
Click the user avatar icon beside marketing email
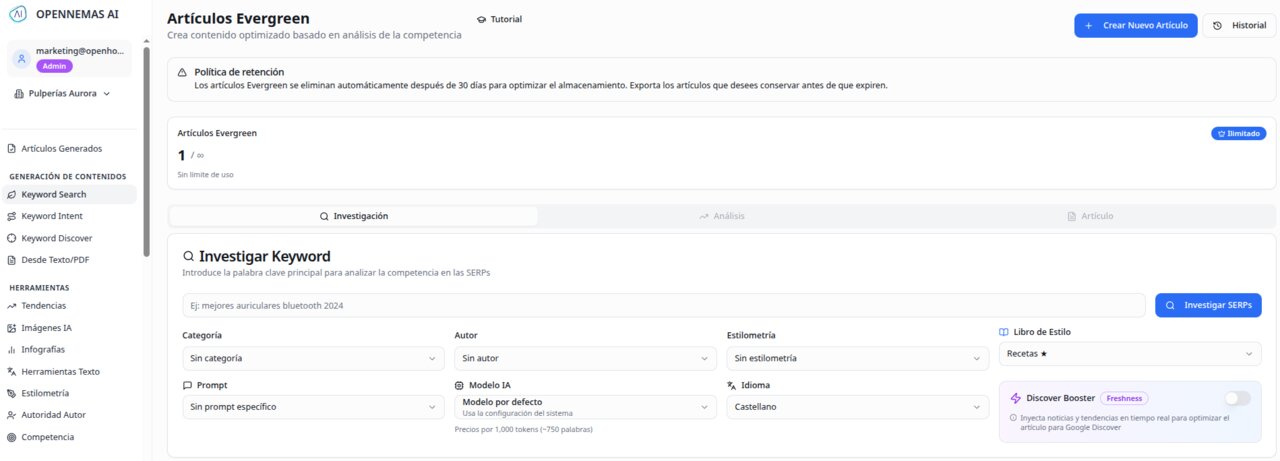pos(21,59)
